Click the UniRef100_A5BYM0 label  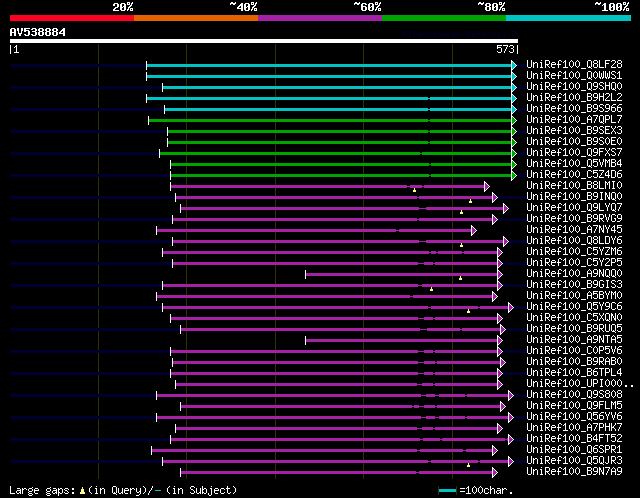click(x=574, y=296)
